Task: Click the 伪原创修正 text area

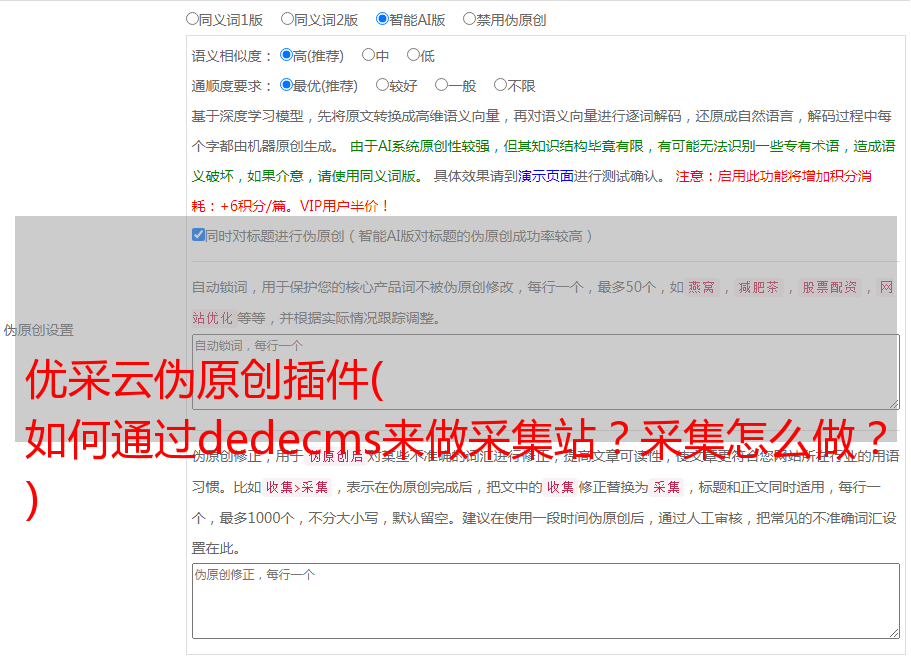Action: tap(546, 601)
